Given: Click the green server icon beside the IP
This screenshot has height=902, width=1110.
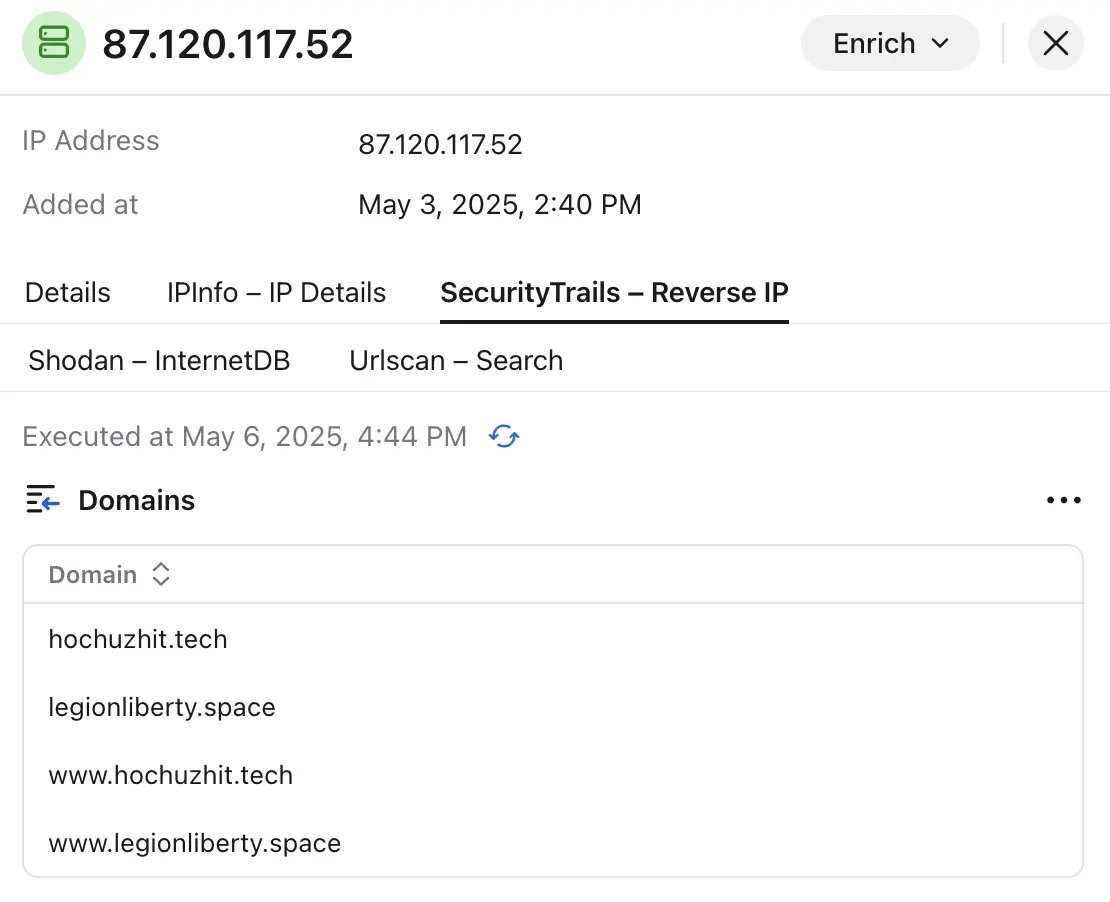Looking at the screenshot, I should (x=54, y=45).
